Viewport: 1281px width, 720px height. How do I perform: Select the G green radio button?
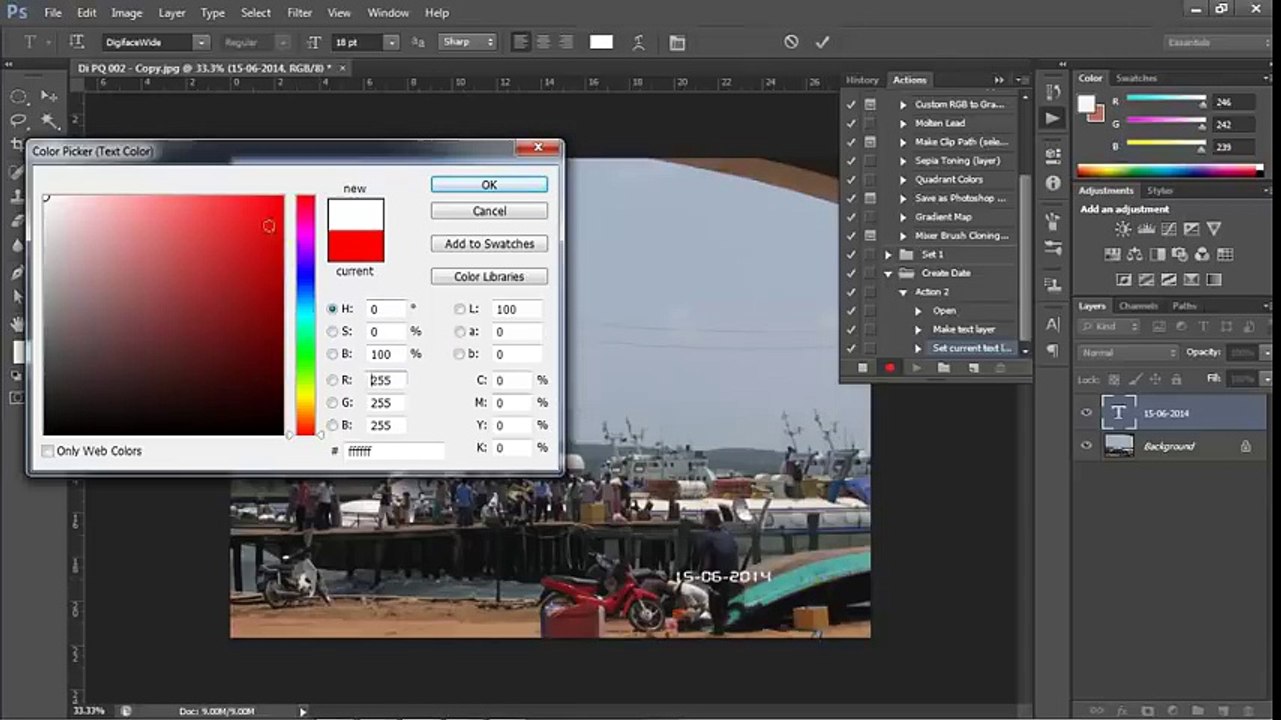pos(332,403)
